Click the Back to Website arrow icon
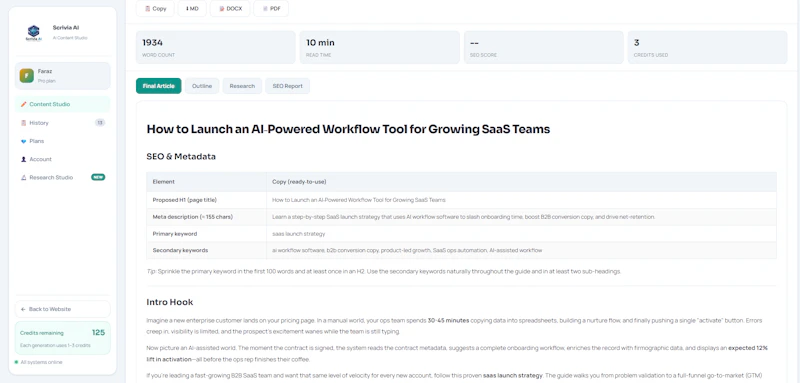Screen dimensions: 800x383 [x=23, y=309]
